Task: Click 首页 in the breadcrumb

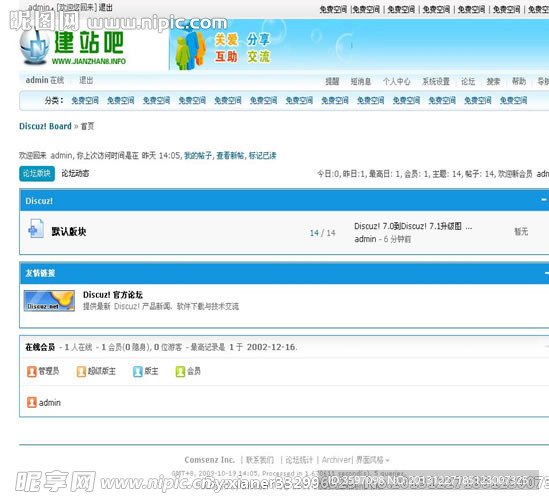Action: (87, 126)
